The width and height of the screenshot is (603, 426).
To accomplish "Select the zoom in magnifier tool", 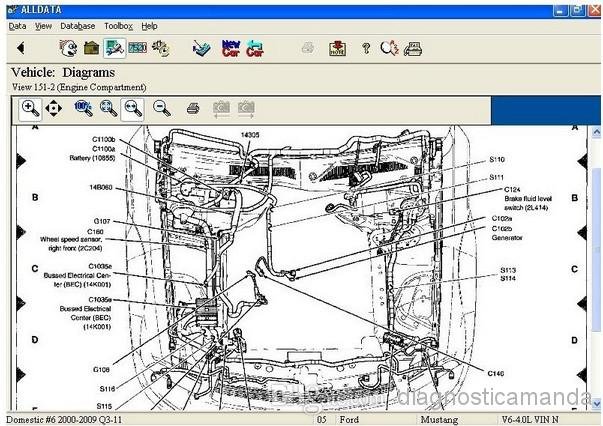I will (x=30, y=109).
